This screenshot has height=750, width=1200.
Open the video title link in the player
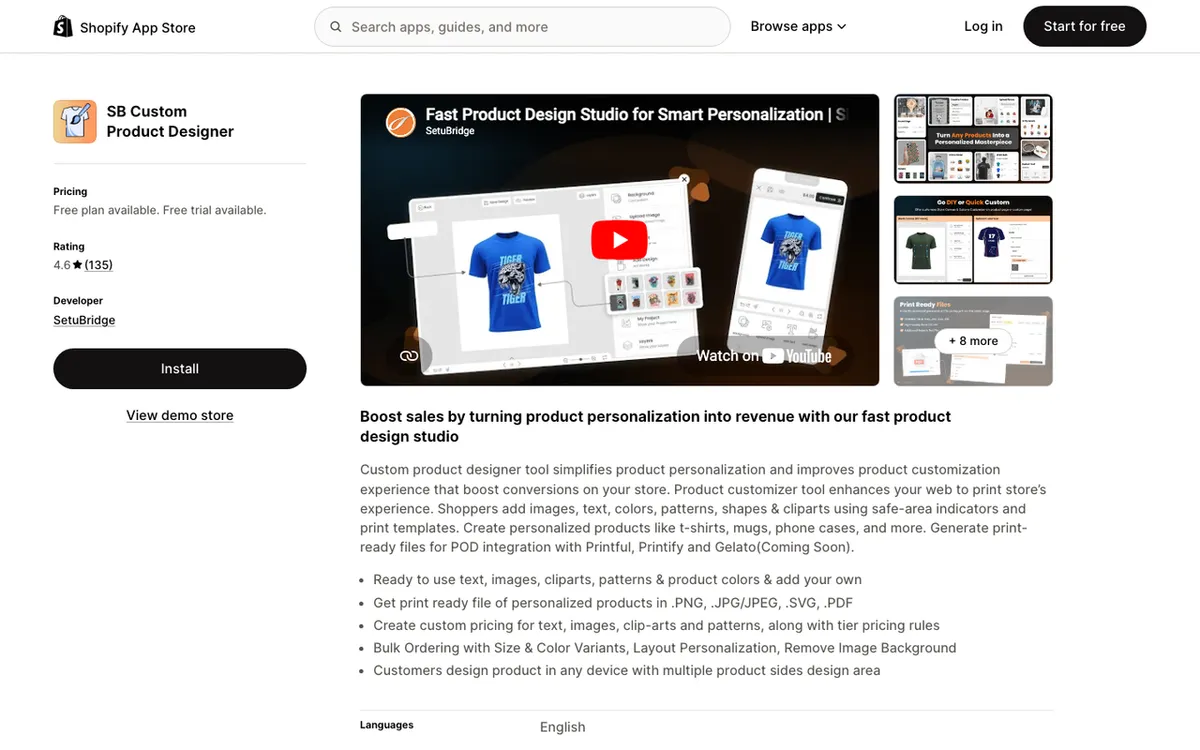[636, 115]
